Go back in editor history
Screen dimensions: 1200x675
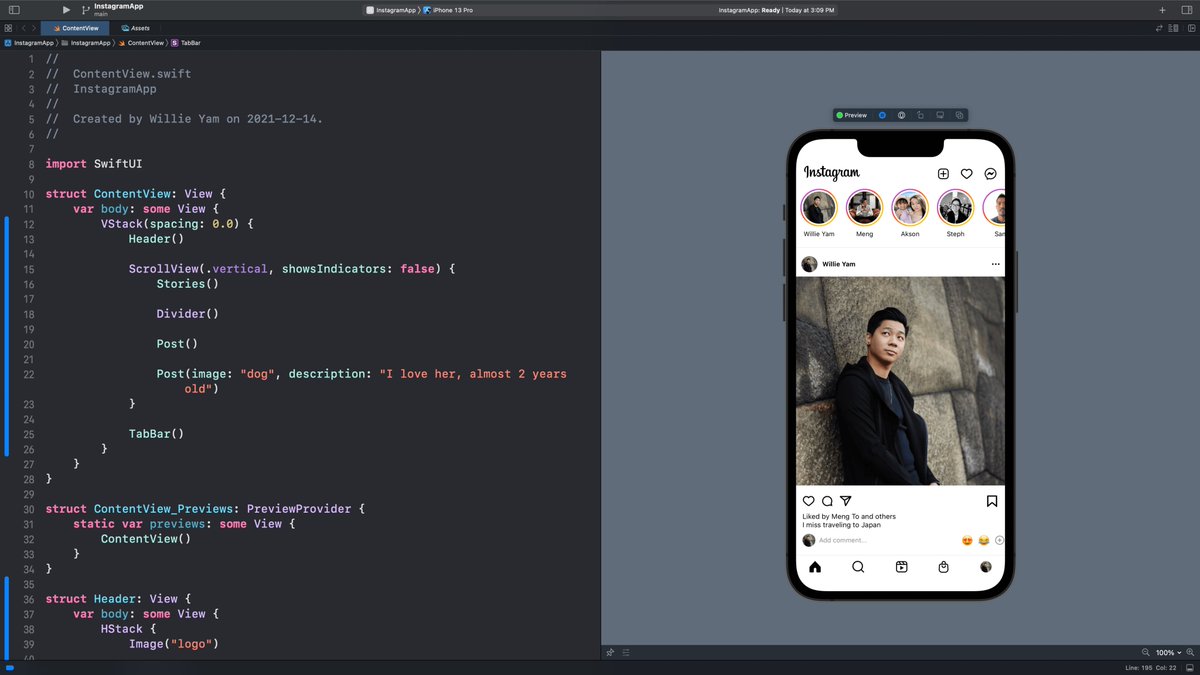(24, 28)
